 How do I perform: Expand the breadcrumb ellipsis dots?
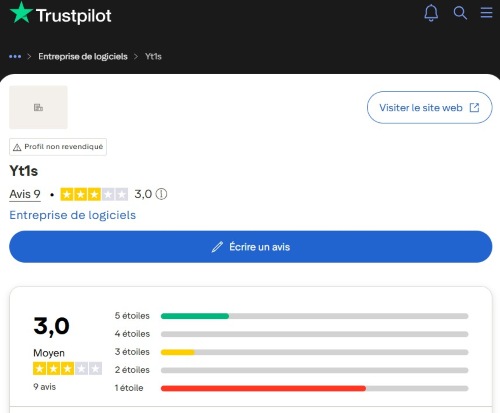15,57
